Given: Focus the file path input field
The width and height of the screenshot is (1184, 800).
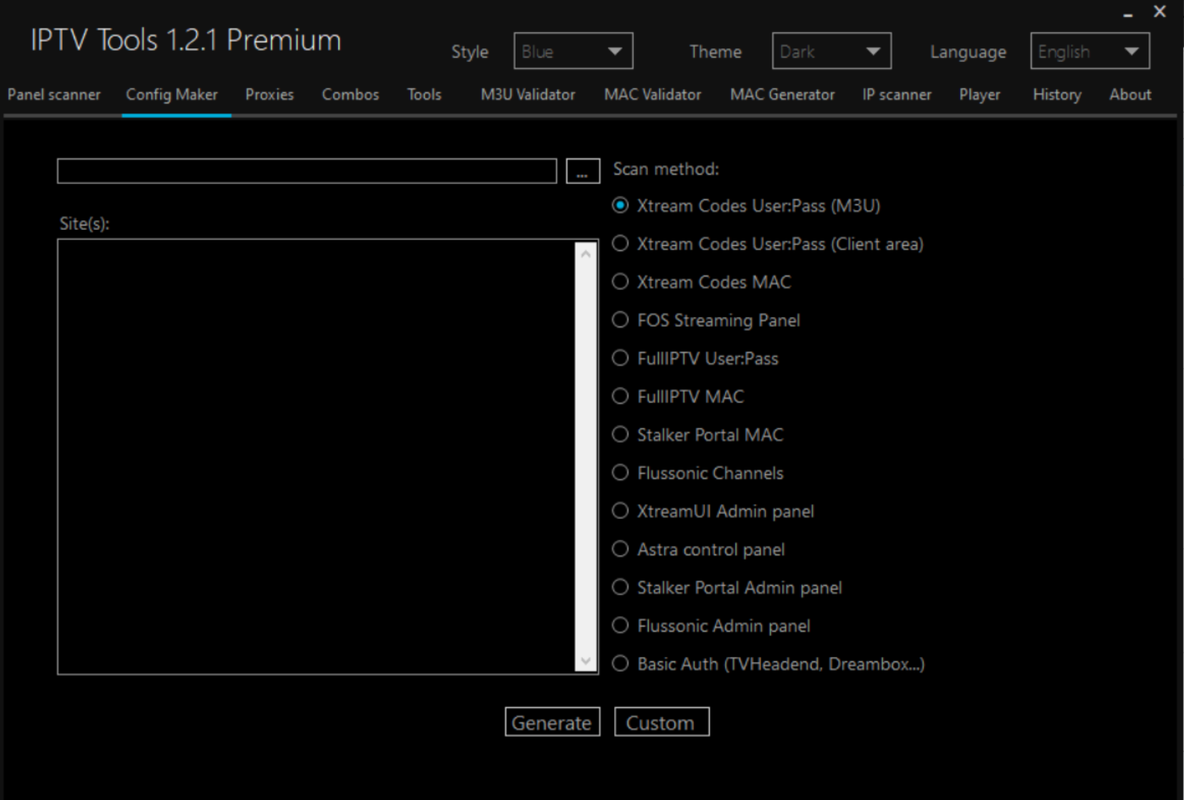Looking at the screenshot, I should (x=307, y=171).
